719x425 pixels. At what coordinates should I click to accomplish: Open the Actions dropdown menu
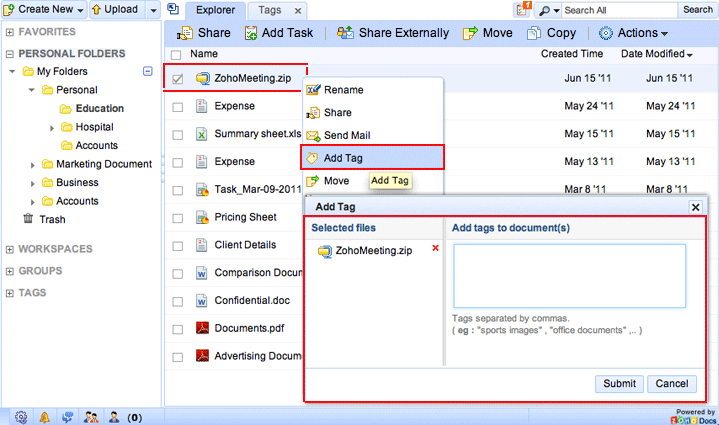(x=633, y=33)
